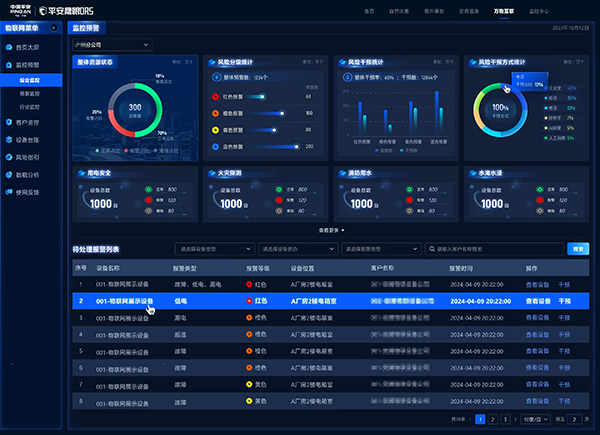Open the device type filter dropdown
The image size is (600, 435).
[x=213, y=248]
